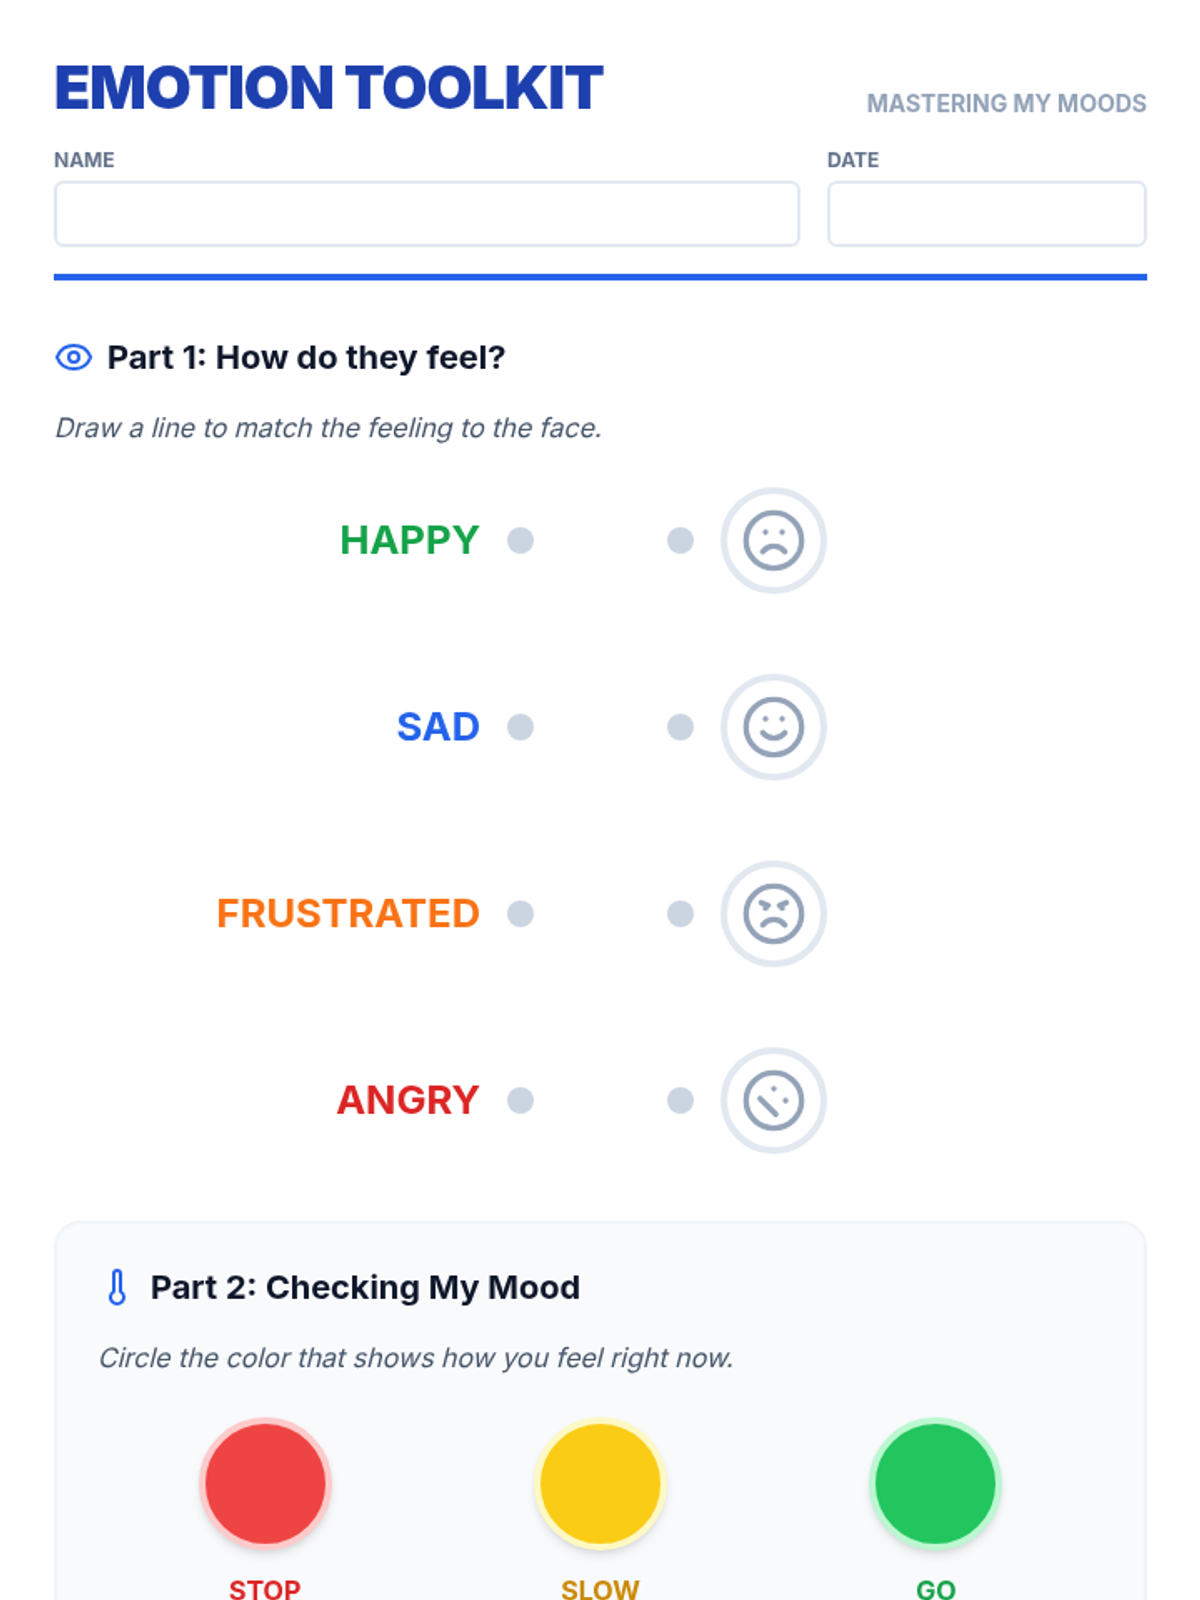This screenshot has height=1600, width=1200.
Task: Click the eye icon beside Part 1
Action: coord(74,357)
